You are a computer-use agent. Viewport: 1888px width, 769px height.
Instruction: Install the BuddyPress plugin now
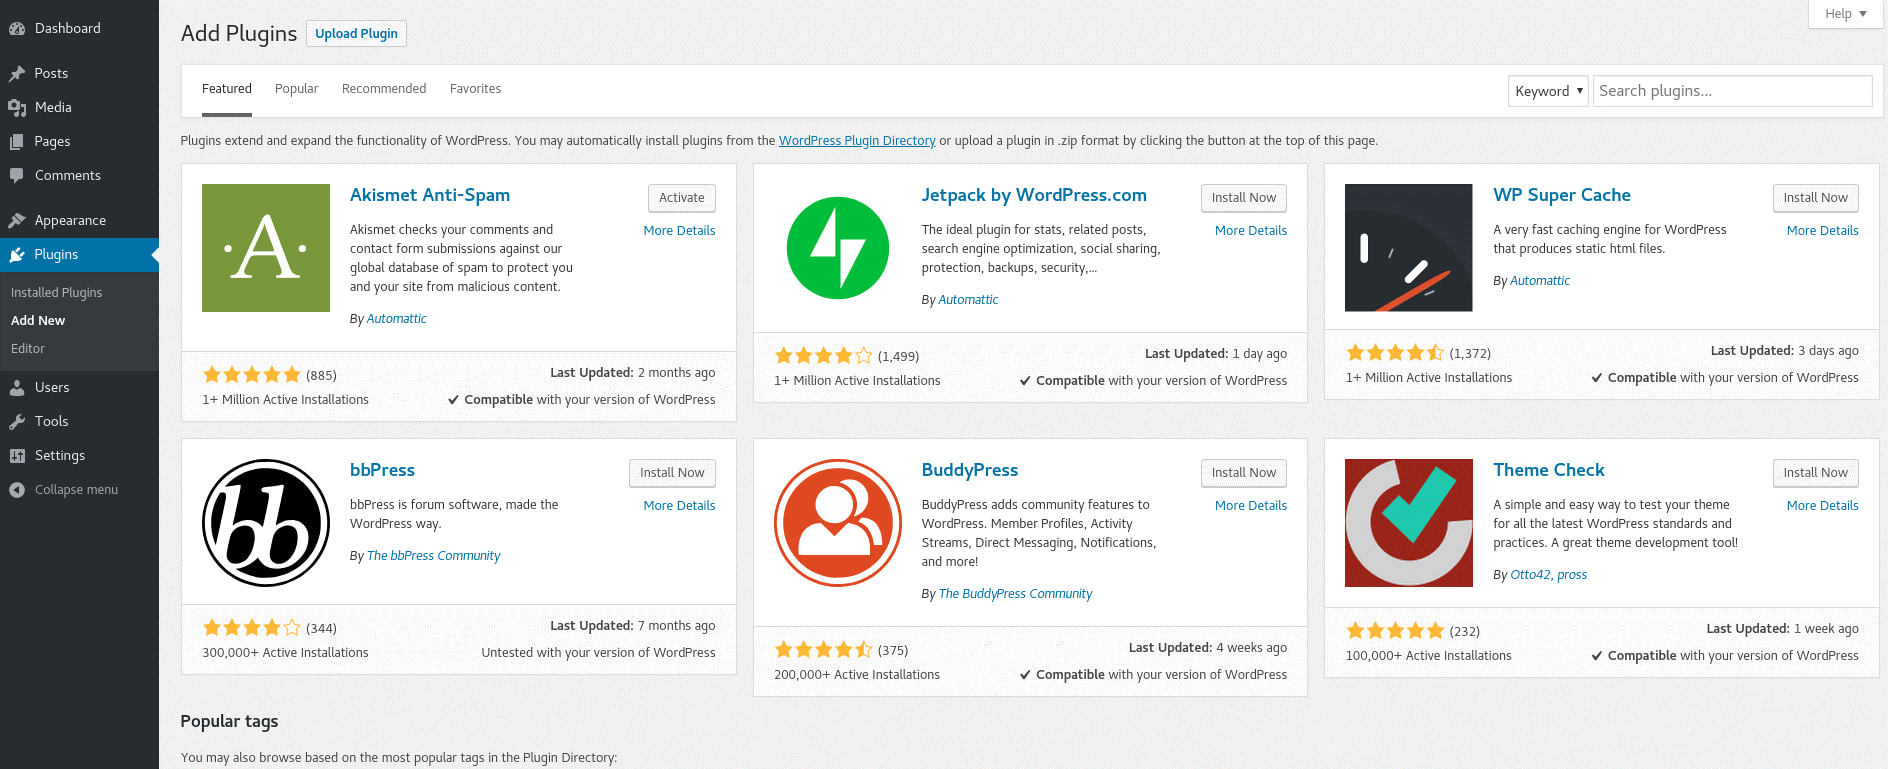pos(1244,473)
